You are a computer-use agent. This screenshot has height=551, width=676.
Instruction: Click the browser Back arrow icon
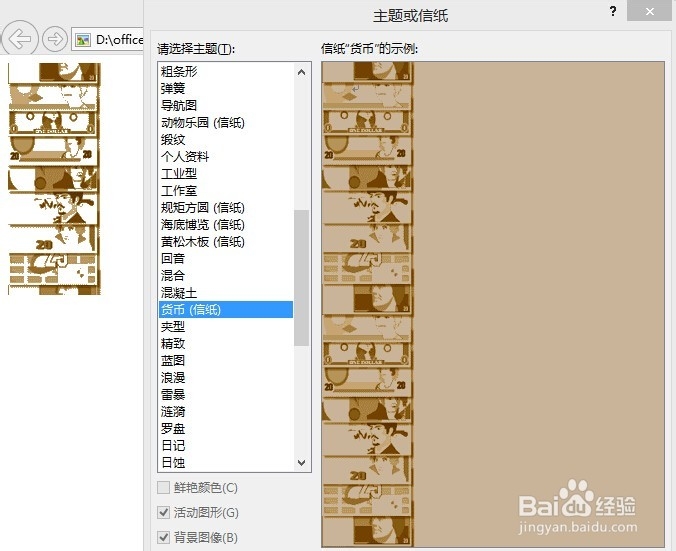click(x=20, y=39)
